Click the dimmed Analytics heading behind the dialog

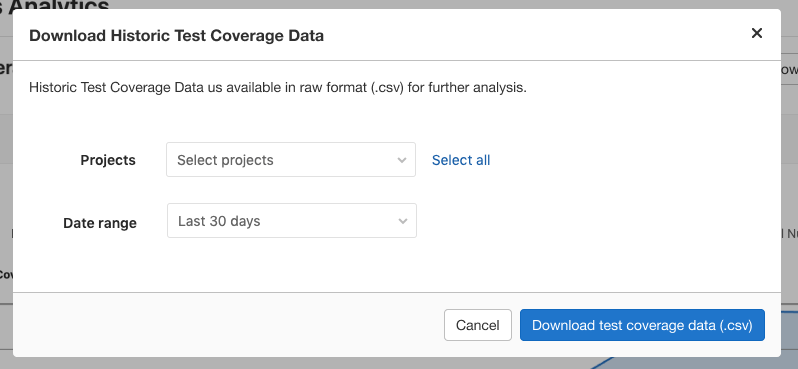point(54,4)
